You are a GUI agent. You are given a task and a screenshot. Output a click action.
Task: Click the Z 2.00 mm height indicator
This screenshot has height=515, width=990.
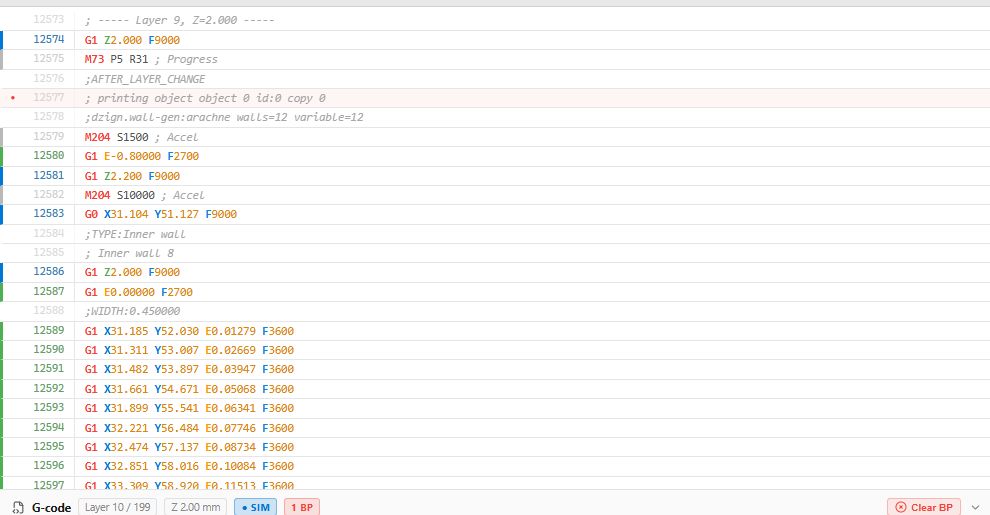pos(196,507)
